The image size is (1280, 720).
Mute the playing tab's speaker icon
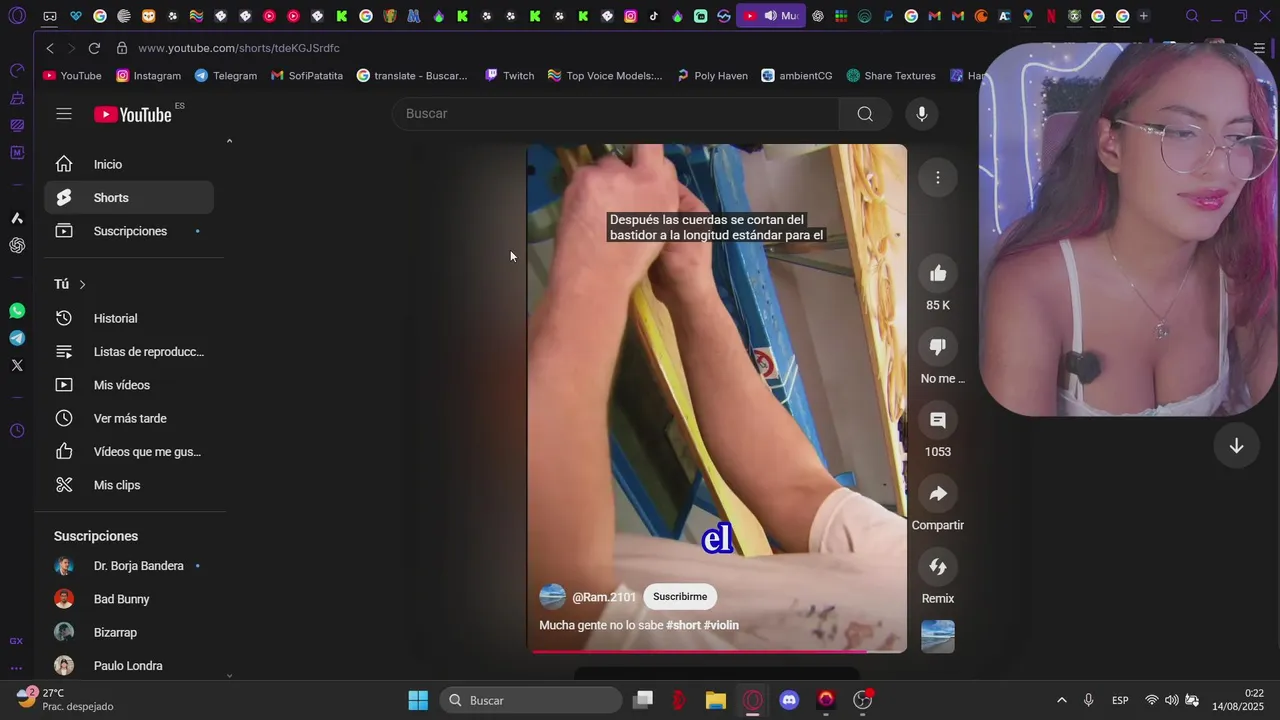point(770,16)
